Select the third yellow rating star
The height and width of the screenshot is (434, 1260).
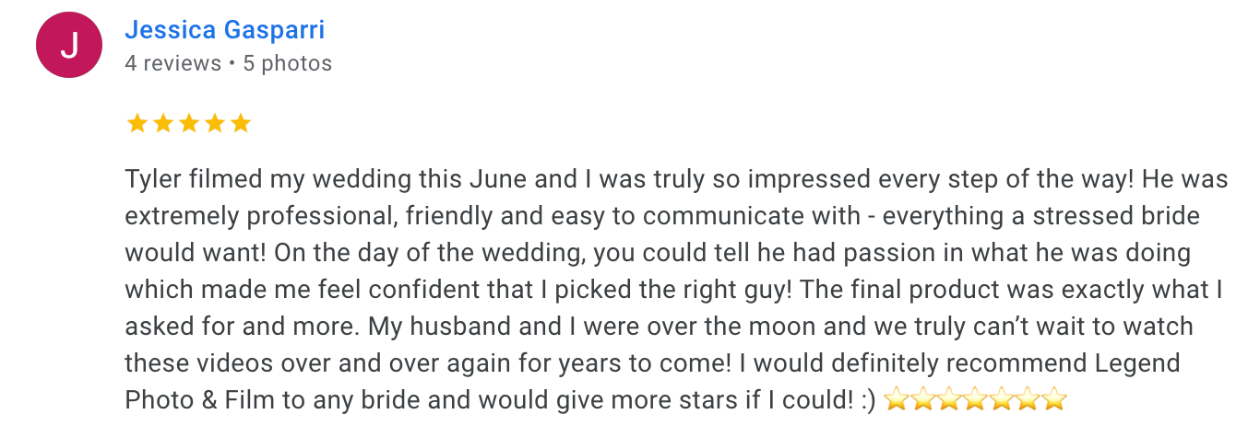pyautogui.click(x=189, y=124)
